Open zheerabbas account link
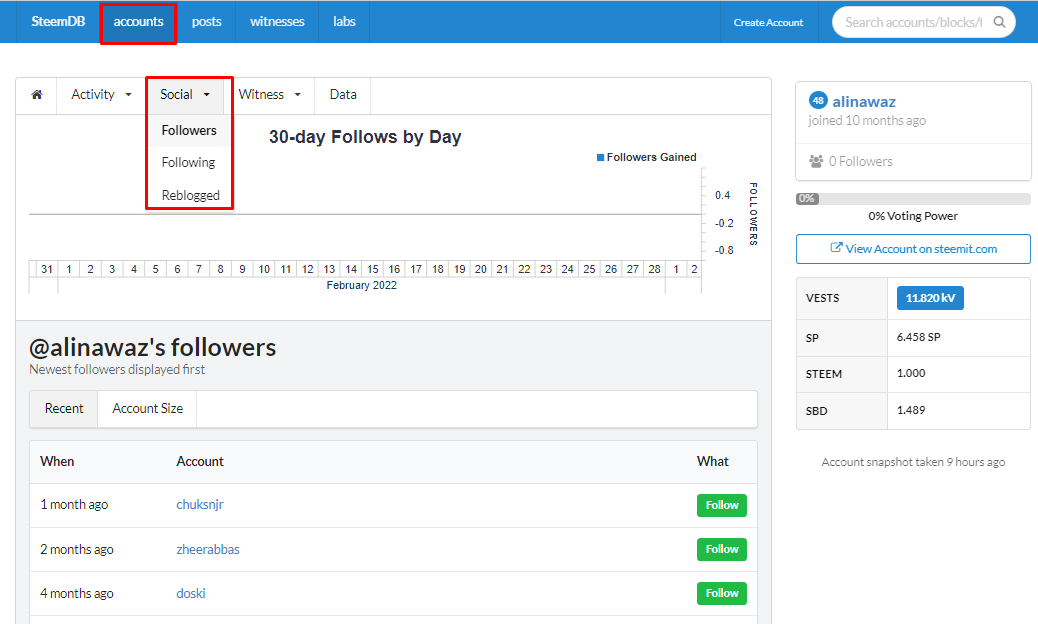Image resolution: width=1038 pixels, height=624 pixels. coord(208,549)
